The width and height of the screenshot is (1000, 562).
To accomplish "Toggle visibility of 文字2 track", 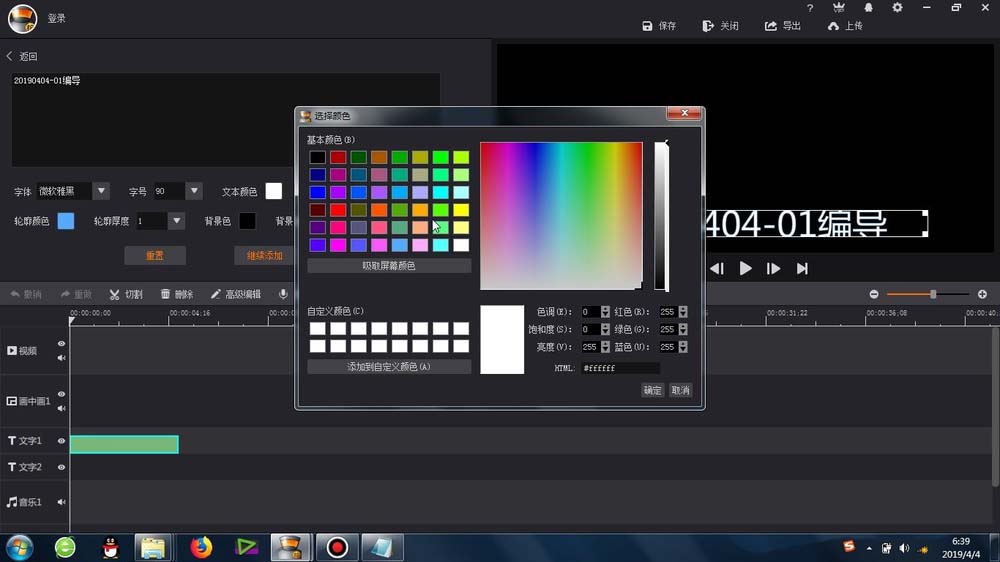I will click(61, 467).
